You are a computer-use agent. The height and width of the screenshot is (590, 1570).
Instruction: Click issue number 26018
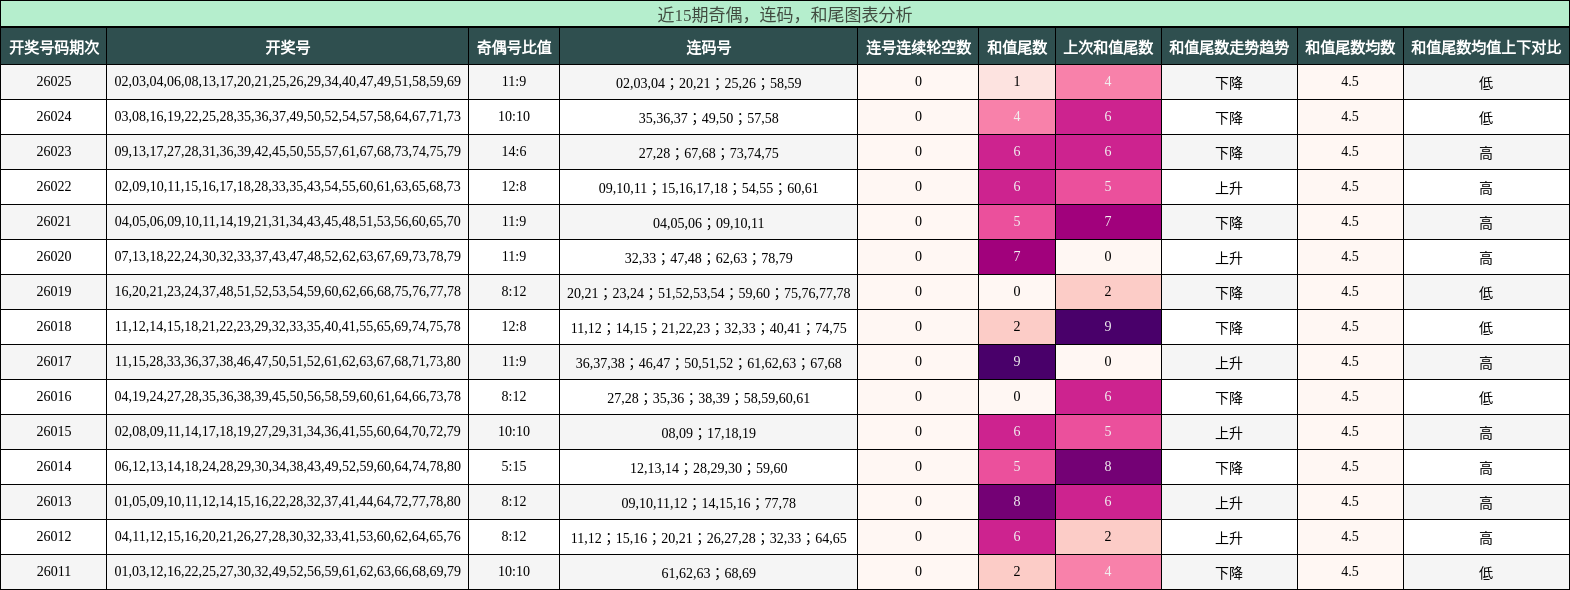54,327
